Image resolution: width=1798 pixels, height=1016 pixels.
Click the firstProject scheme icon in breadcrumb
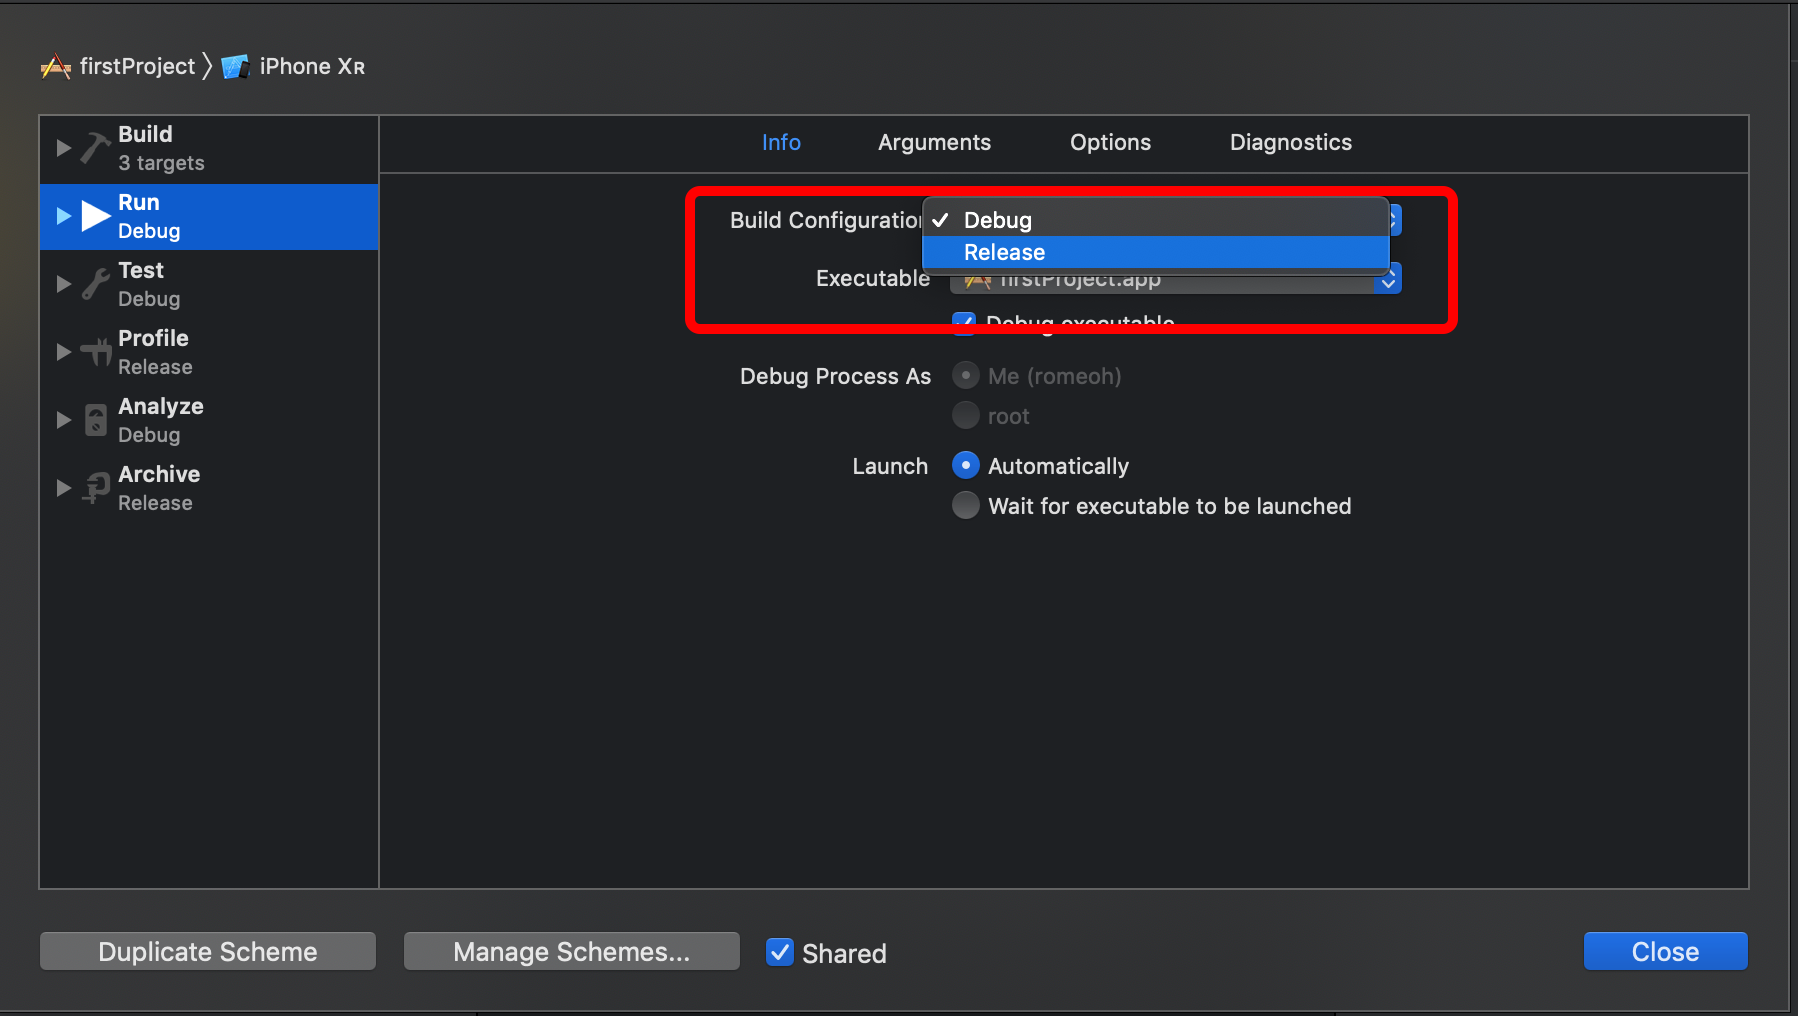56,67
